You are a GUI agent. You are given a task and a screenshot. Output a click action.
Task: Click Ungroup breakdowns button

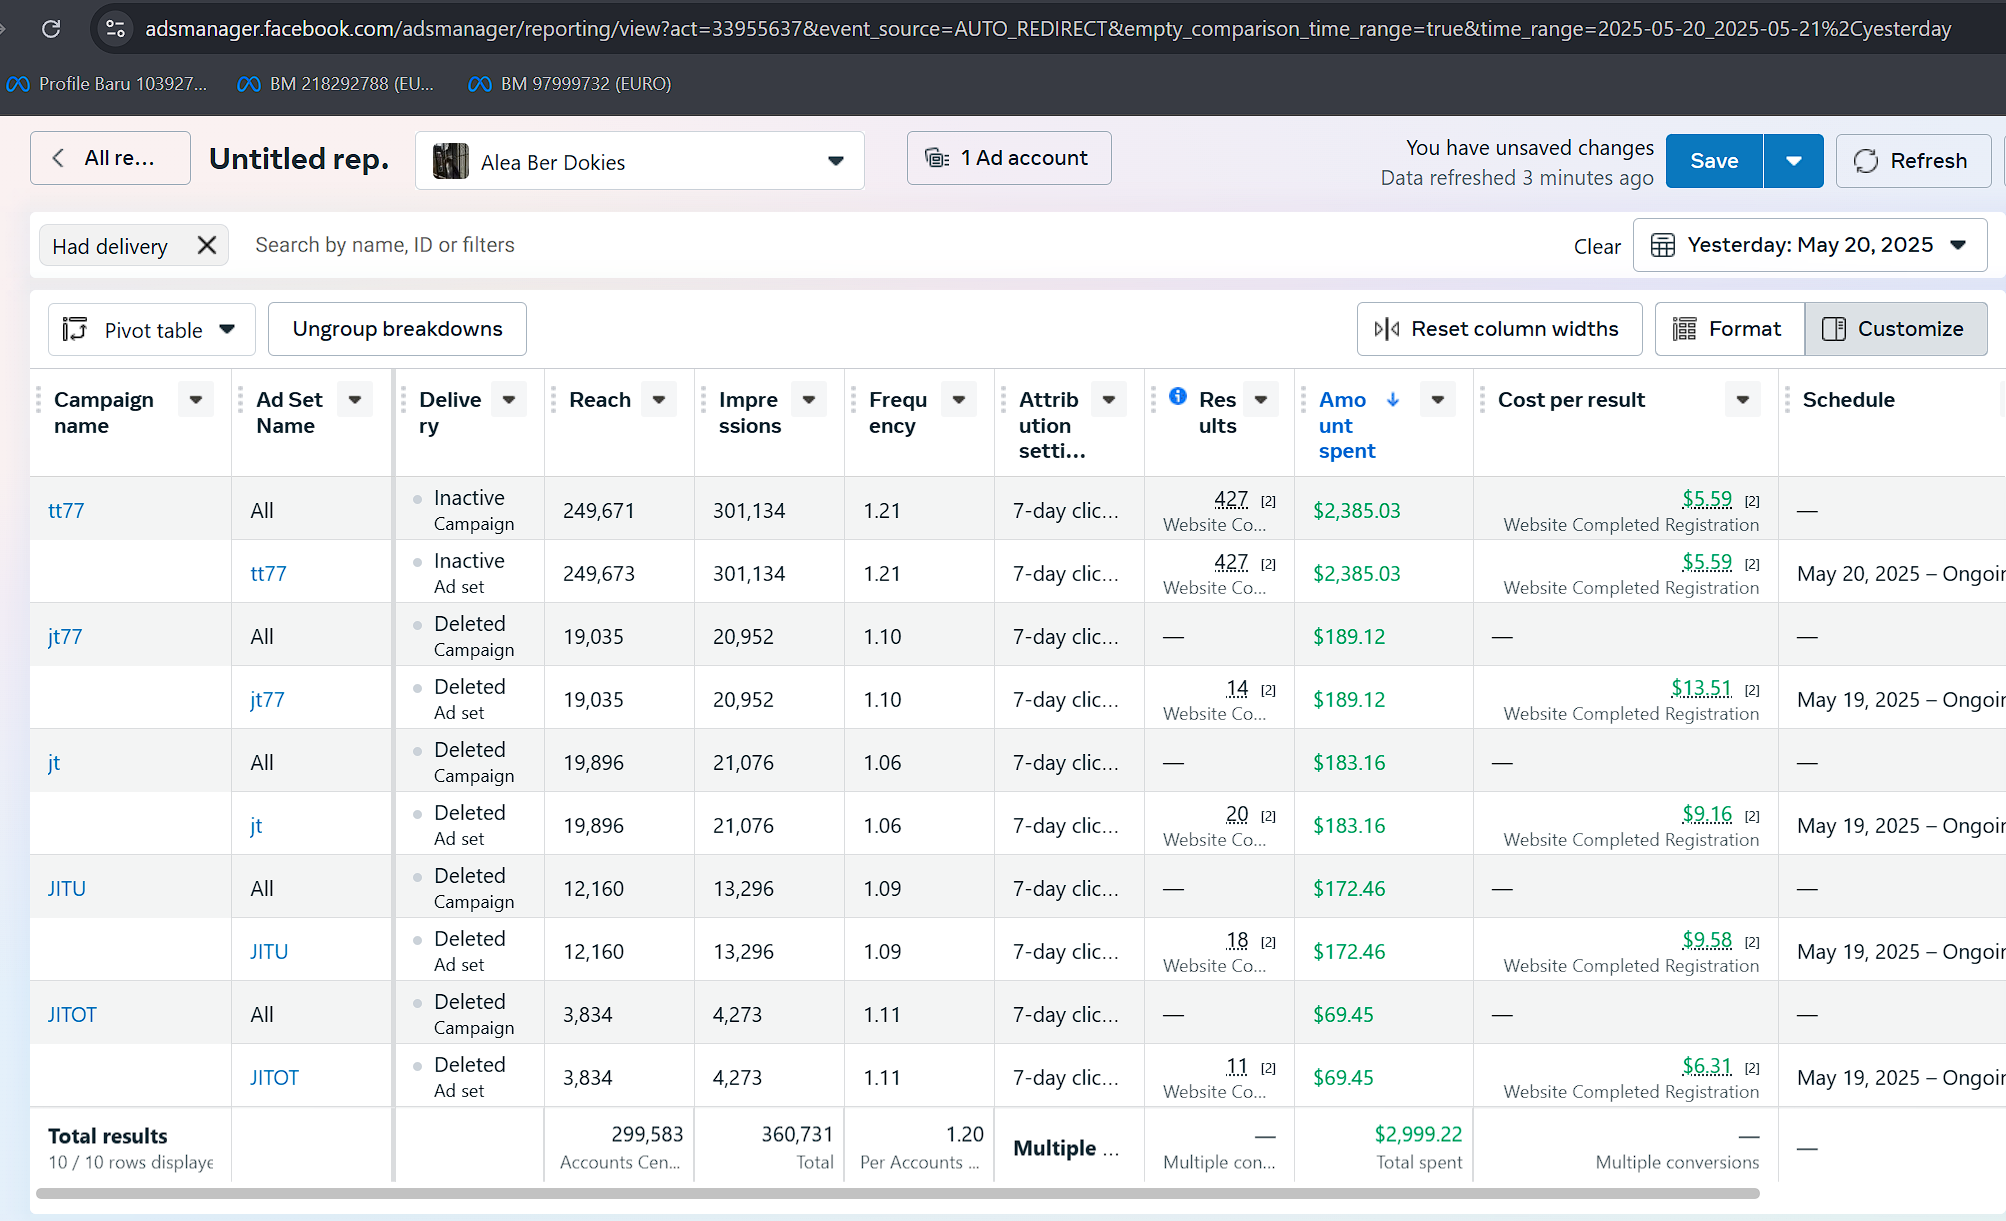pos(397,329)
